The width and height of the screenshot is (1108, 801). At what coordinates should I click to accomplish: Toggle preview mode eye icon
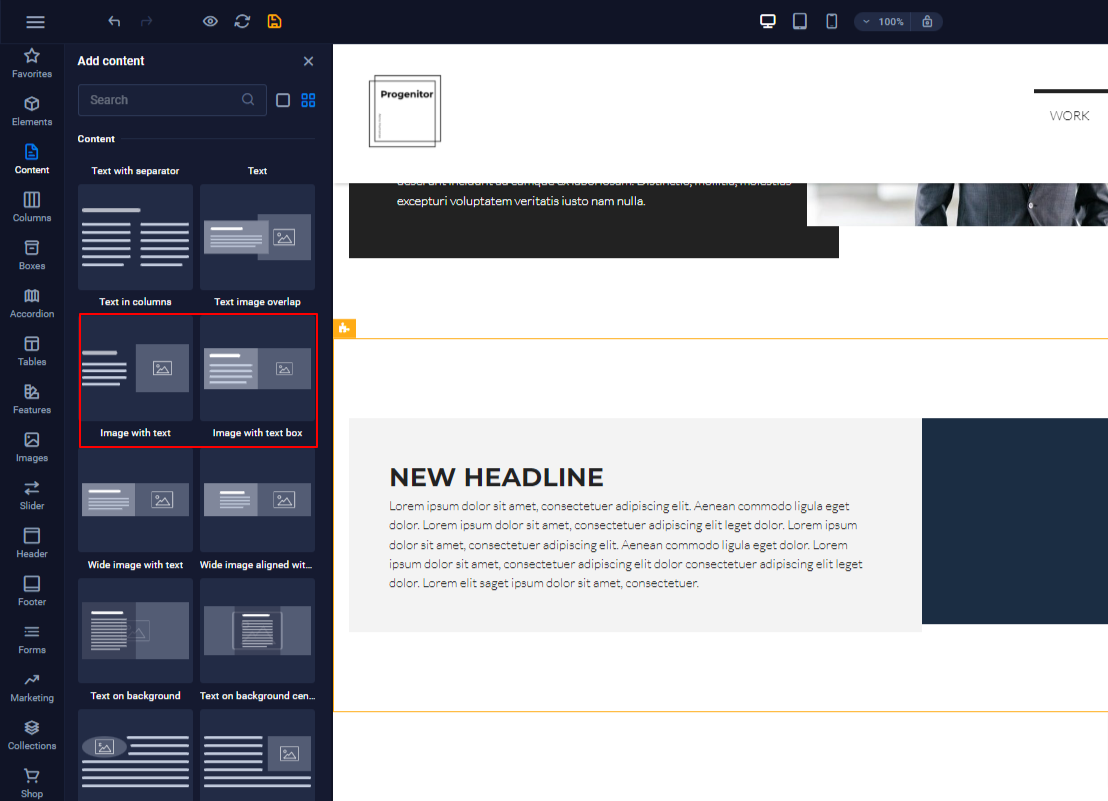[210, 21]
